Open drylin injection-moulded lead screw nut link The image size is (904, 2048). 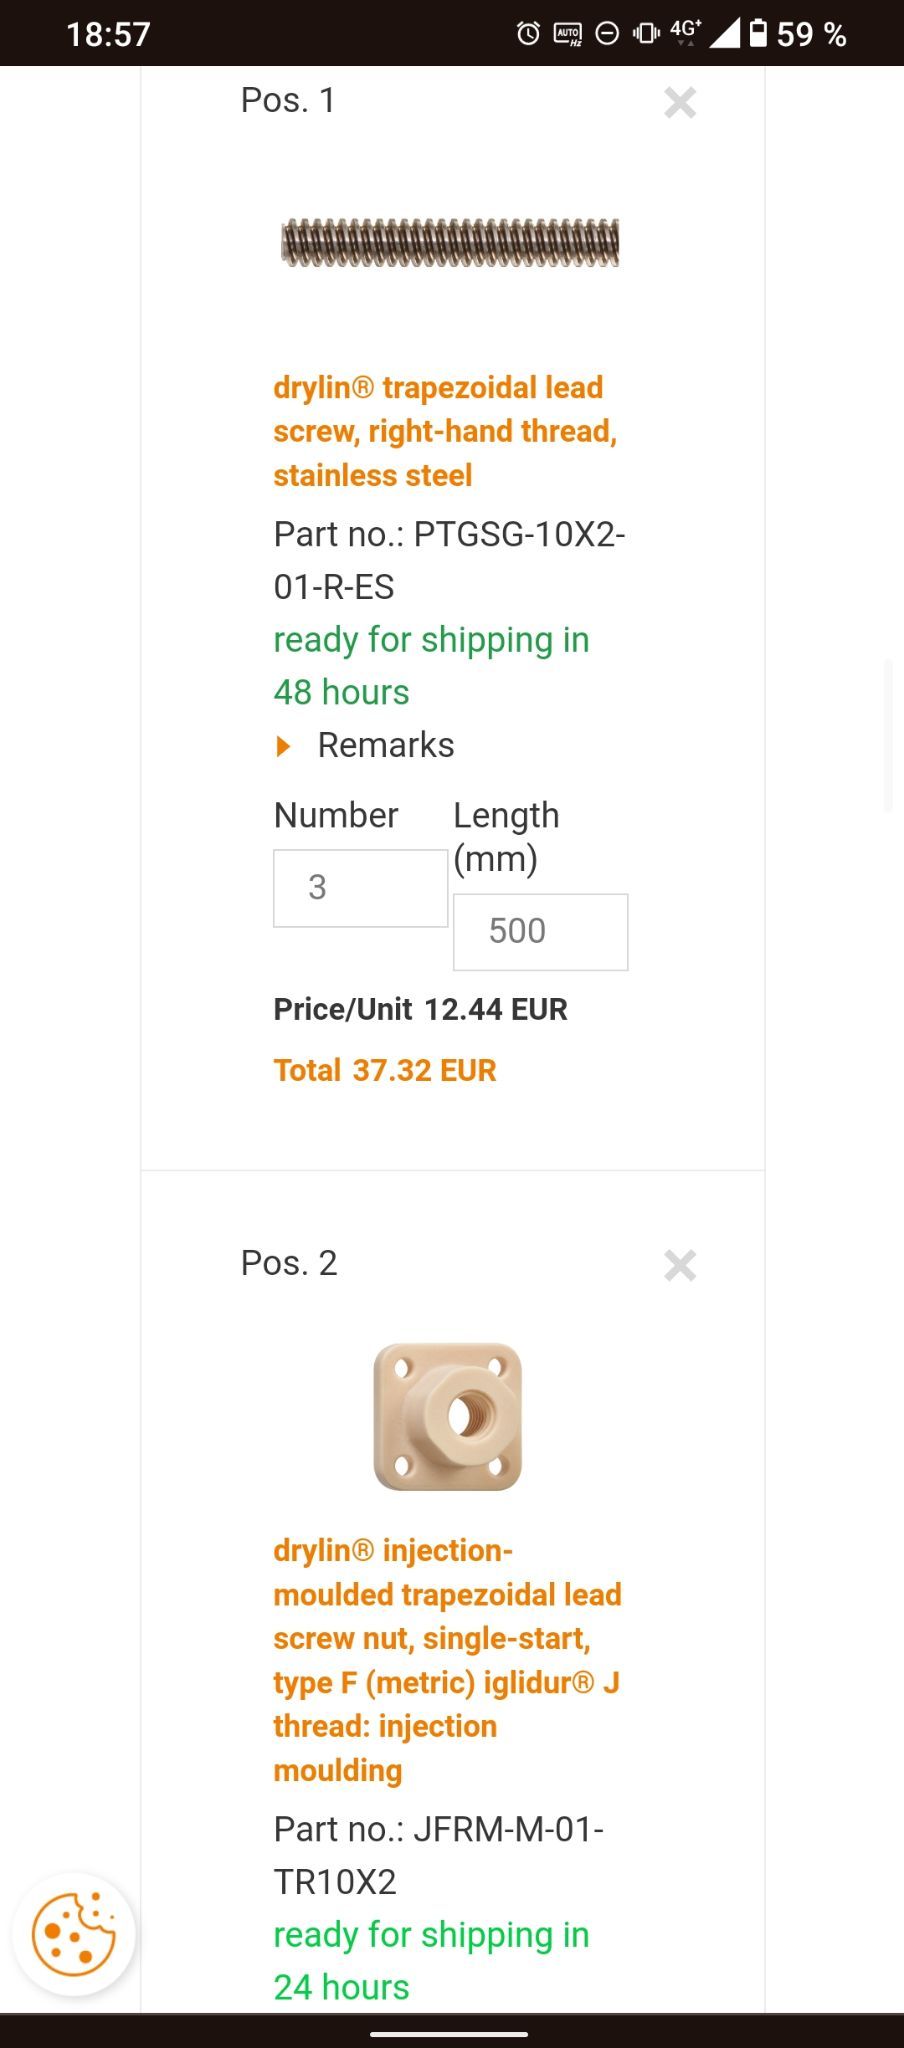pyautogui.click(x=447, y=1660)
